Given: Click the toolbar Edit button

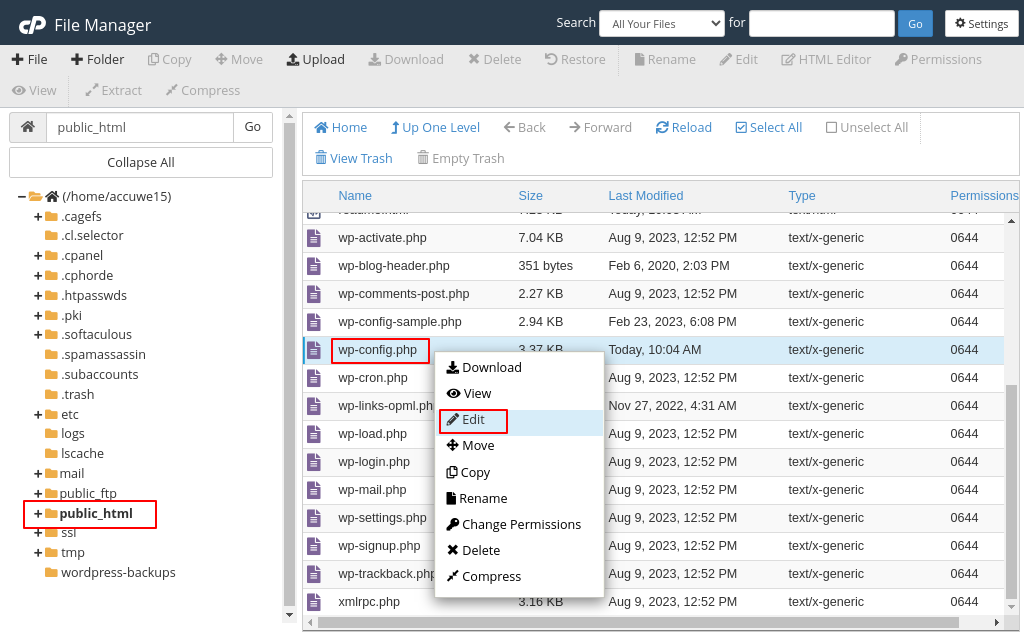Looking at the screenshot, I should point(739,59).
